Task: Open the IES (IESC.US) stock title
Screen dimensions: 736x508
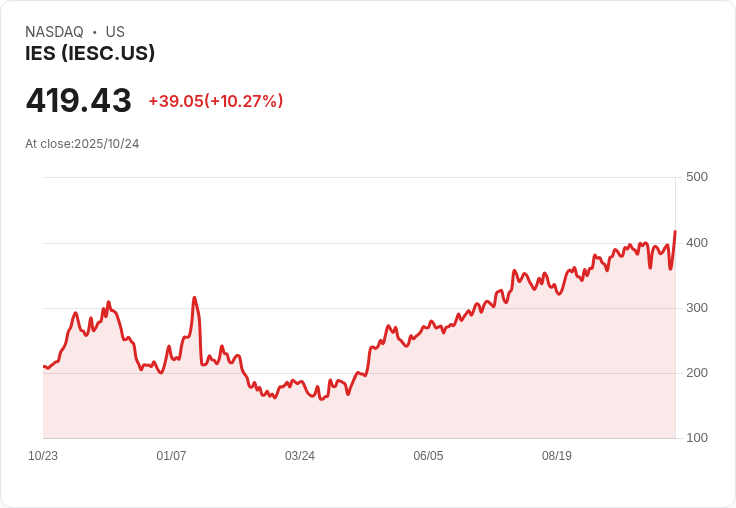Action: [x=90, y=54]
